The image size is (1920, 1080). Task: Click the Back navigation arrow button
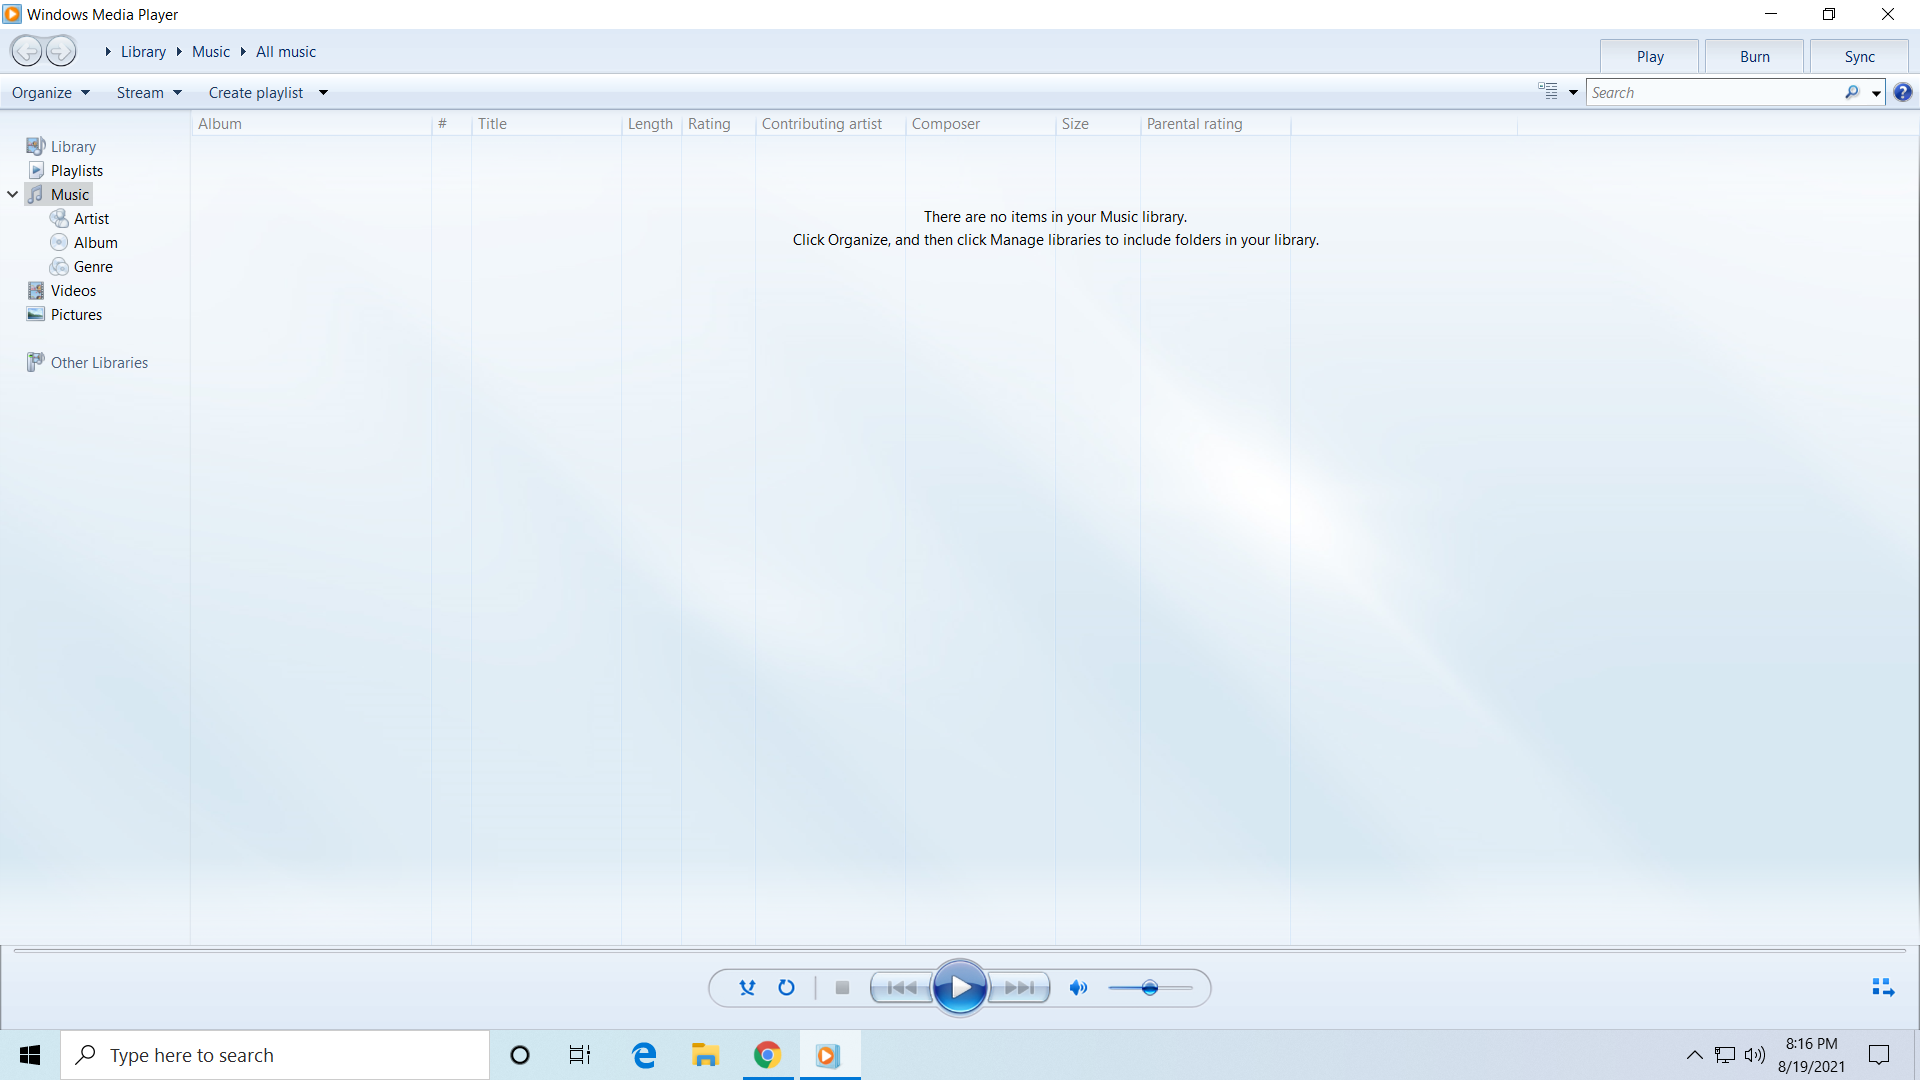[27, 51]
